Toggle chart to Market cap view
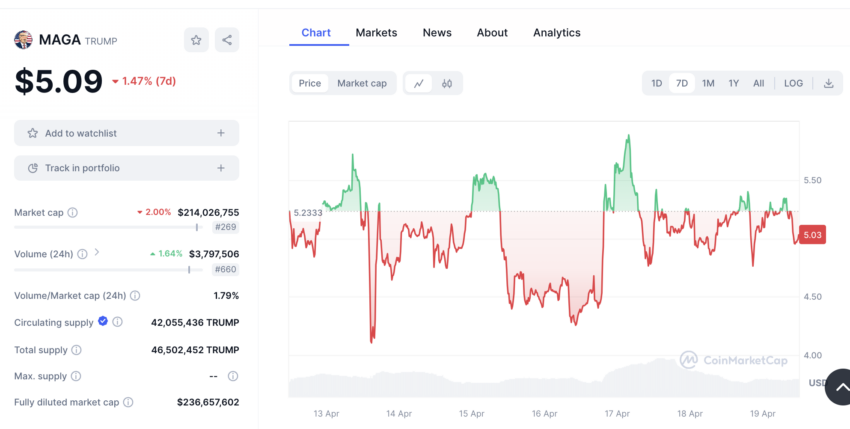The image size is (850, 429). tap(362, 84)
